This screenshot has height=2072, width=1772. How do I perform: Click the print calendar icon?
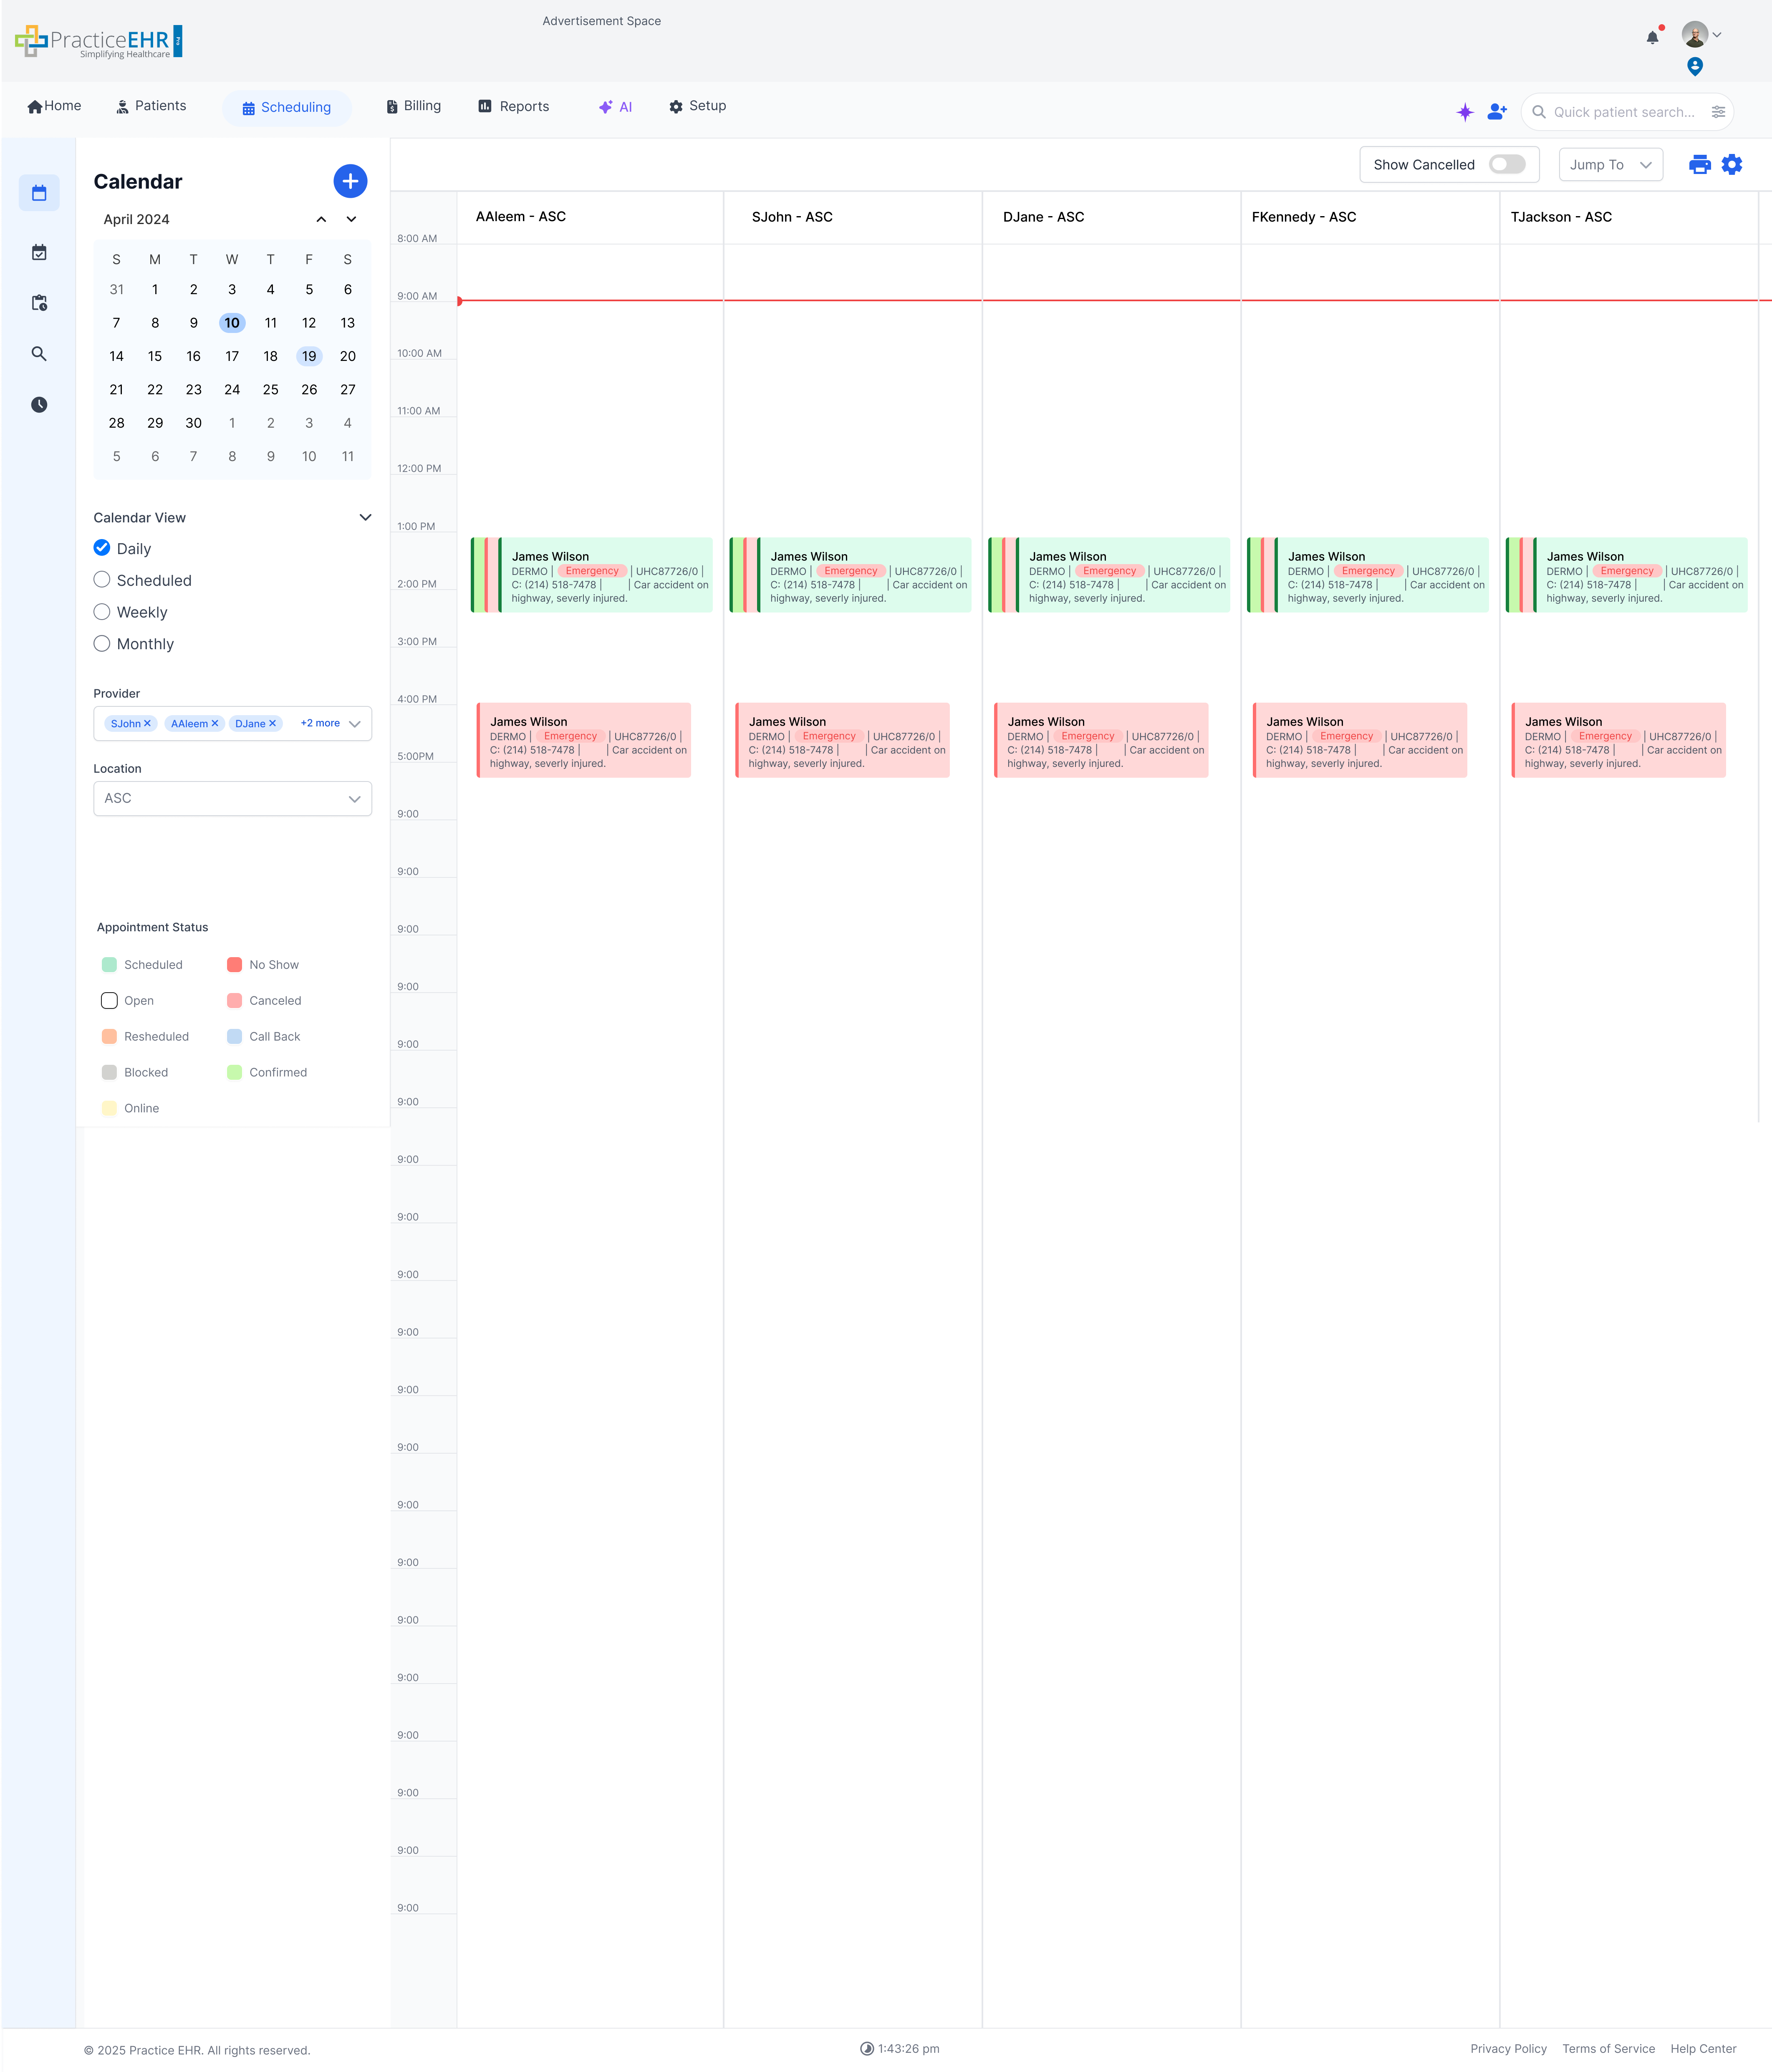pyautogui.click(x=1699, y=165)
